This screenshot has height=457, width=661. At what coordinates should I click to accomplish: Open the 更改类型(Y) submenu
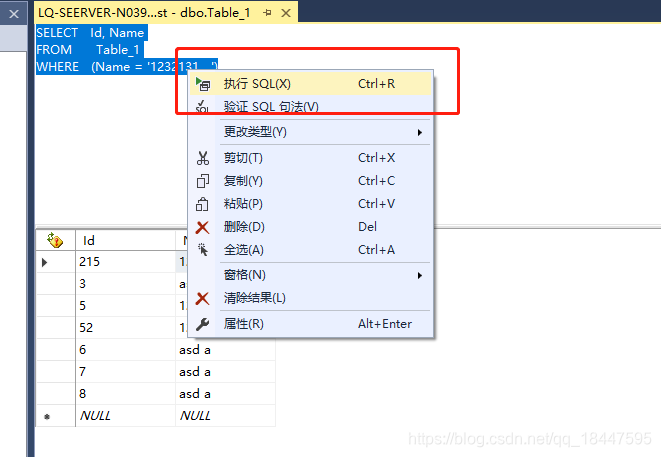click(311, 132)
